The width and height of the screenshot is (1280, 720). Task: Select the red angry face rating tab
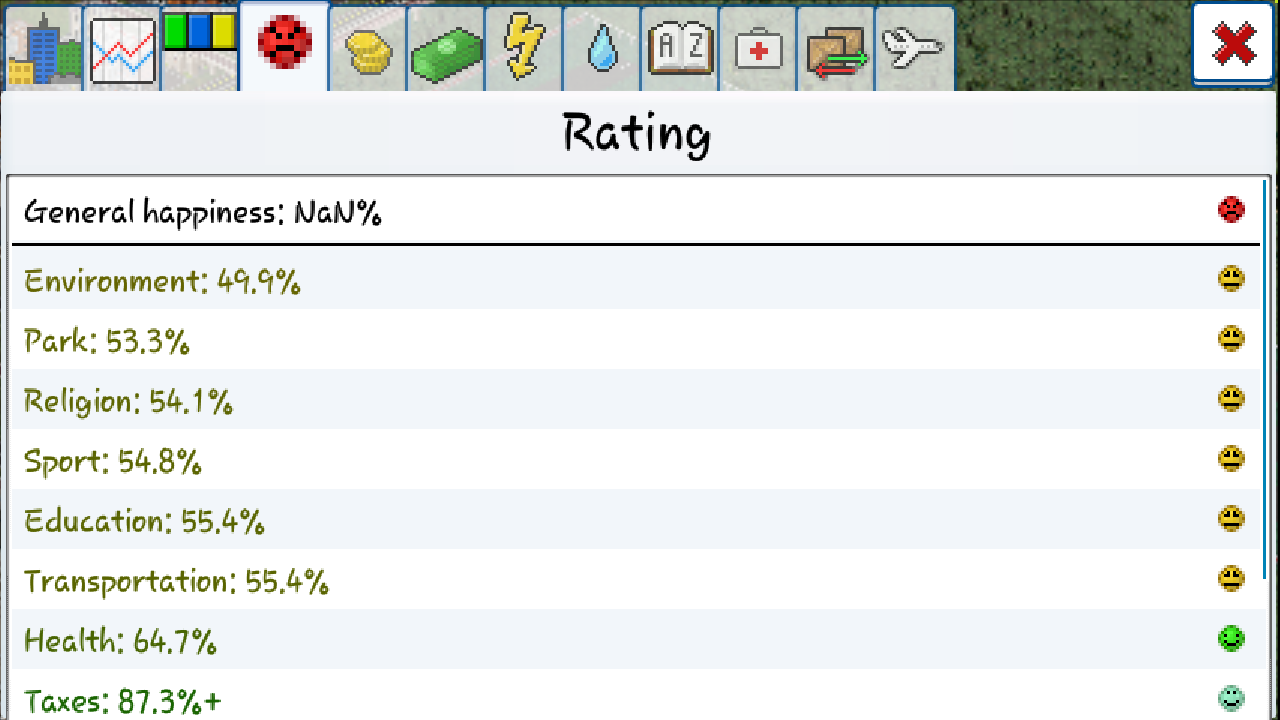(285, 46)
